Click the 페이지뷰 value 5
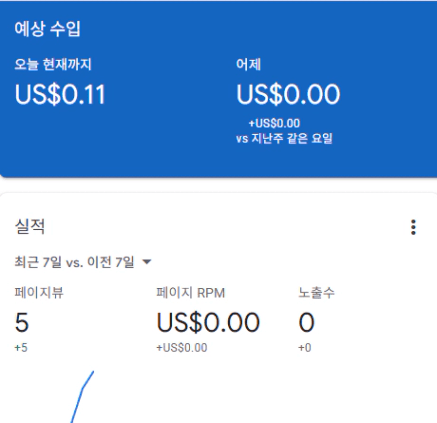This screenshot has height=423, width=437. tap(22, 322)
